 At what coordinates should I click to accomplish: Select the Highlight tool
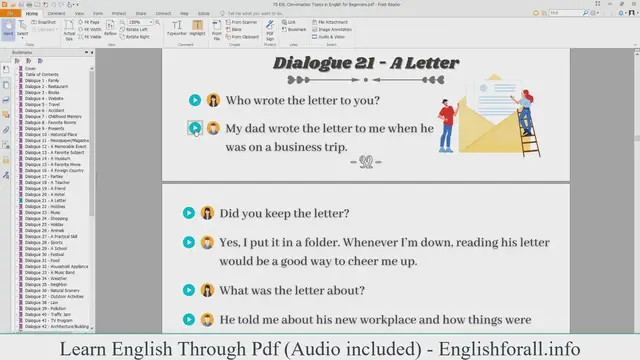point(198,28)
